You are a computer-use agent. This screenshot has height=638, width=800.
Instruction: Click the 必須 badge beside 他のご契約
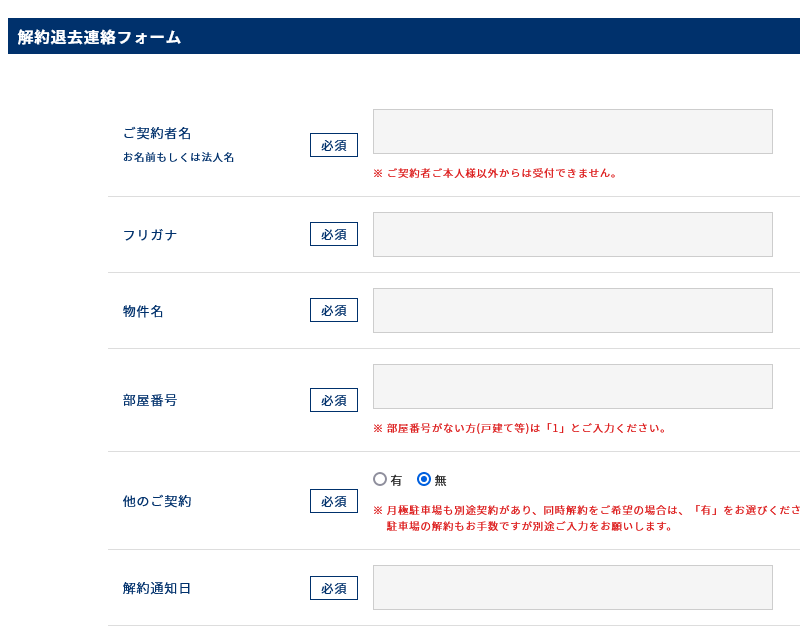[333, 501]
